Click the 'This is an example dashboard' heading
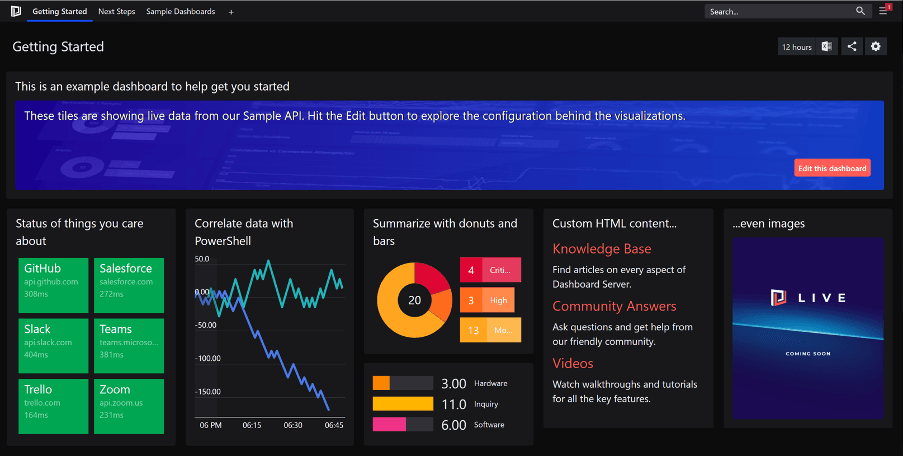The width and height of the screenshot is (904, 456). 152,86
